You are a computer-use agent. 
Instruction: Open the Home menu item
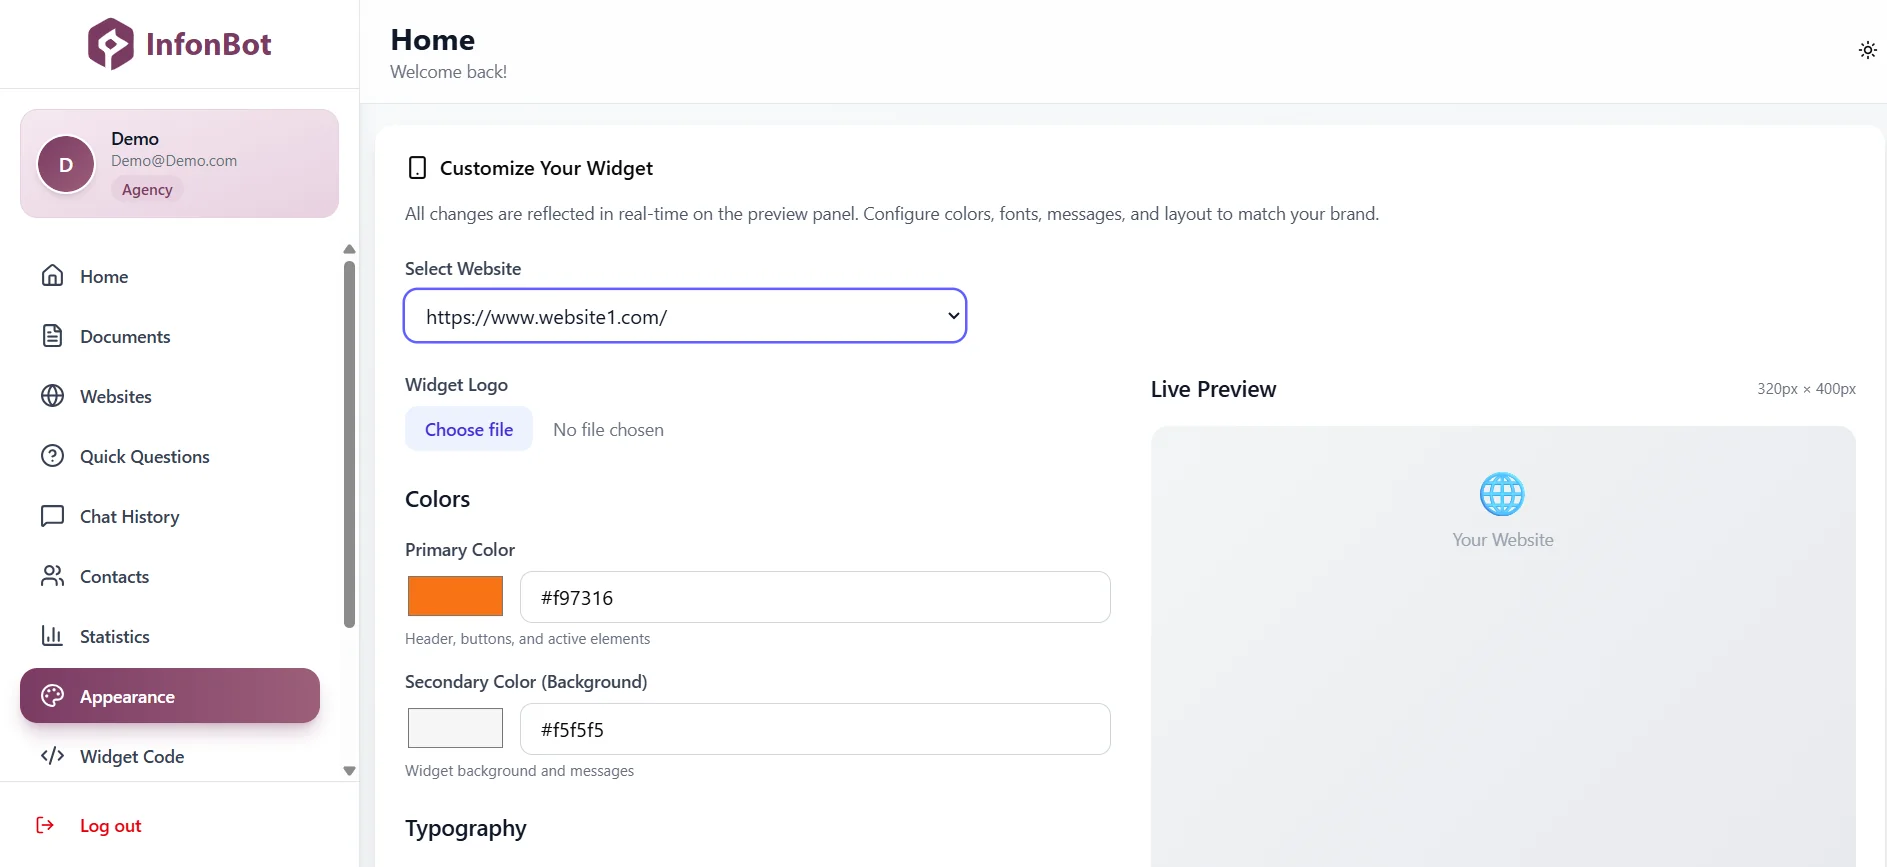(x=170, y=276)
